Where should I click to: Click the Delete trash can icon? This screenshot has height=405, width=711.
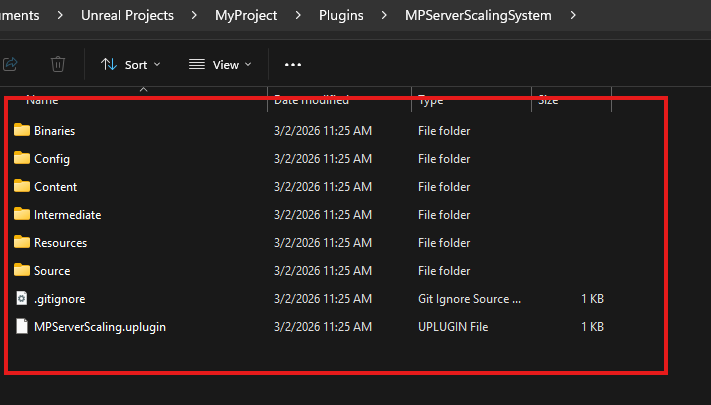[x=58, y=65]
